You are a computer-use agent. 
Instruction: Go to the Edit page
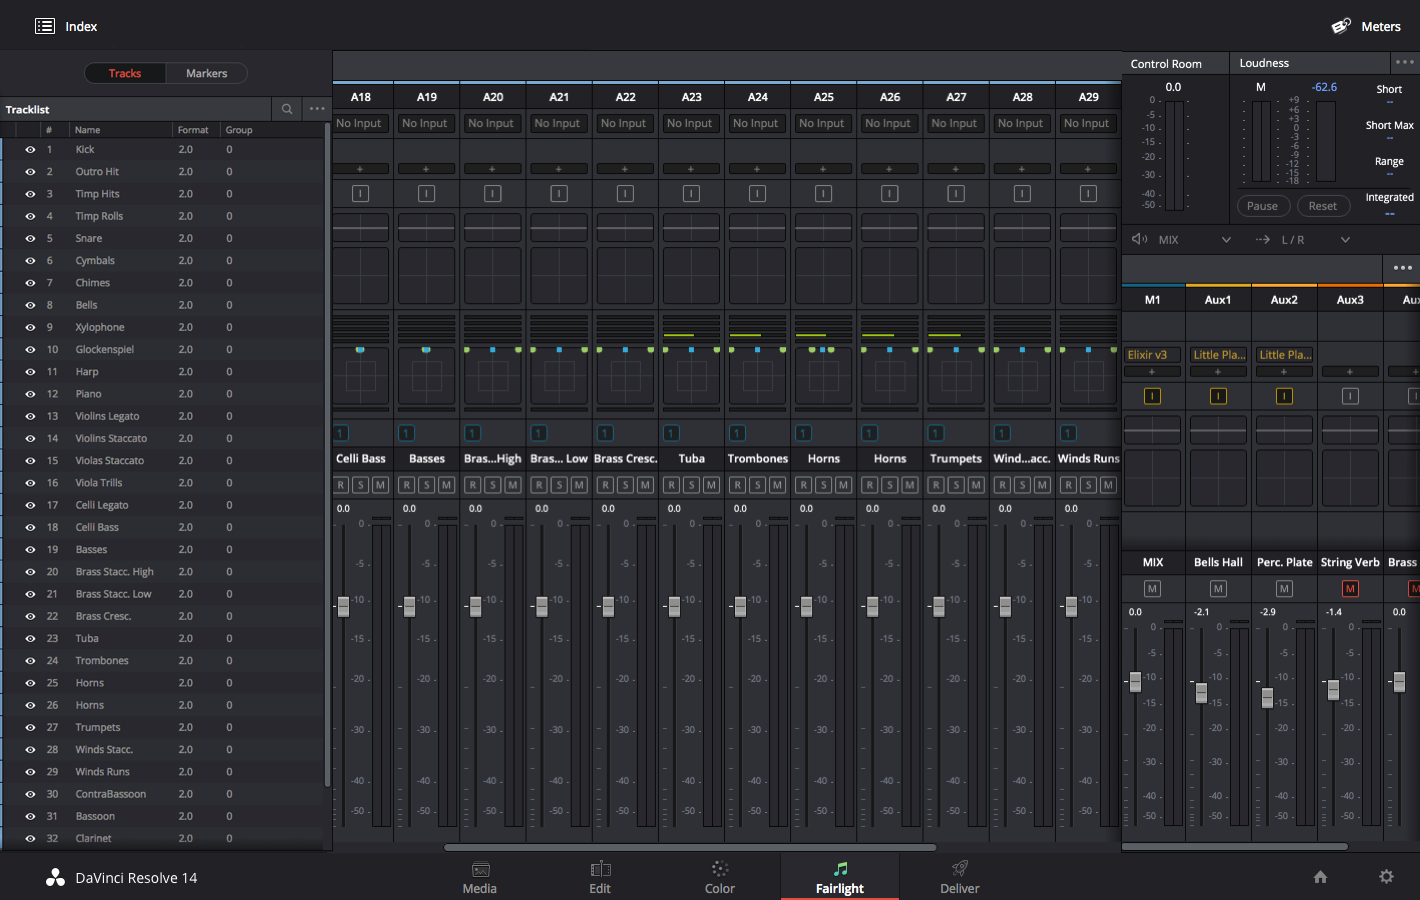600,877
